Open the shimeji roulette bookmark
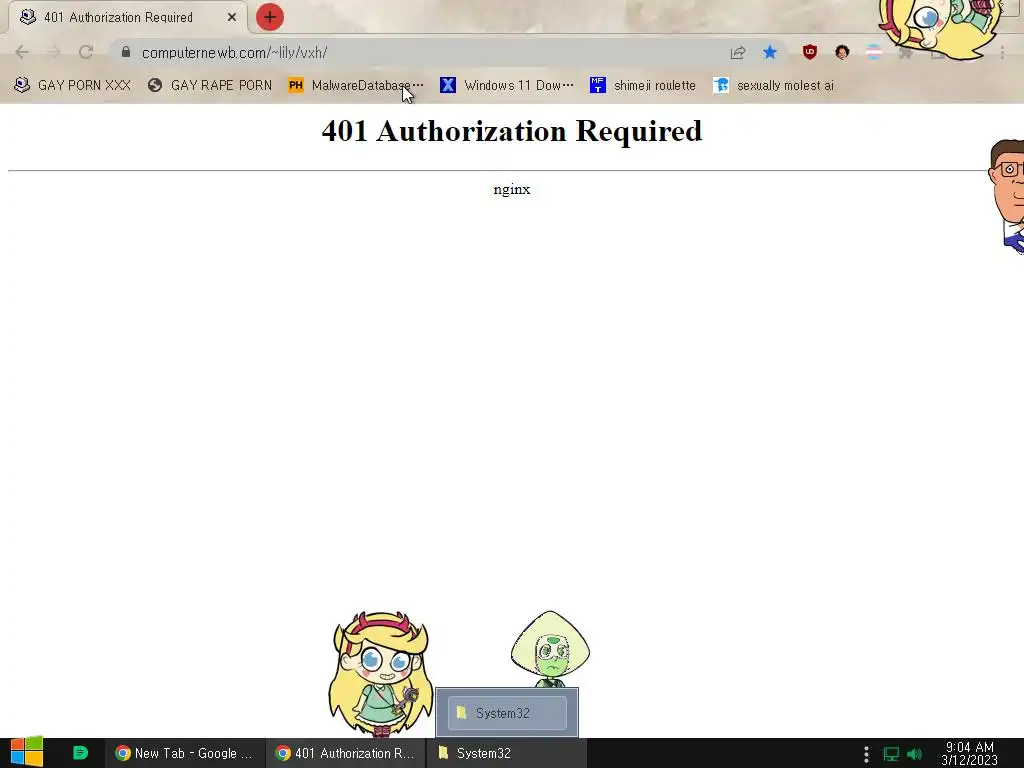The width and height of the screenshot is (1024, 768). tap(643, 85)
